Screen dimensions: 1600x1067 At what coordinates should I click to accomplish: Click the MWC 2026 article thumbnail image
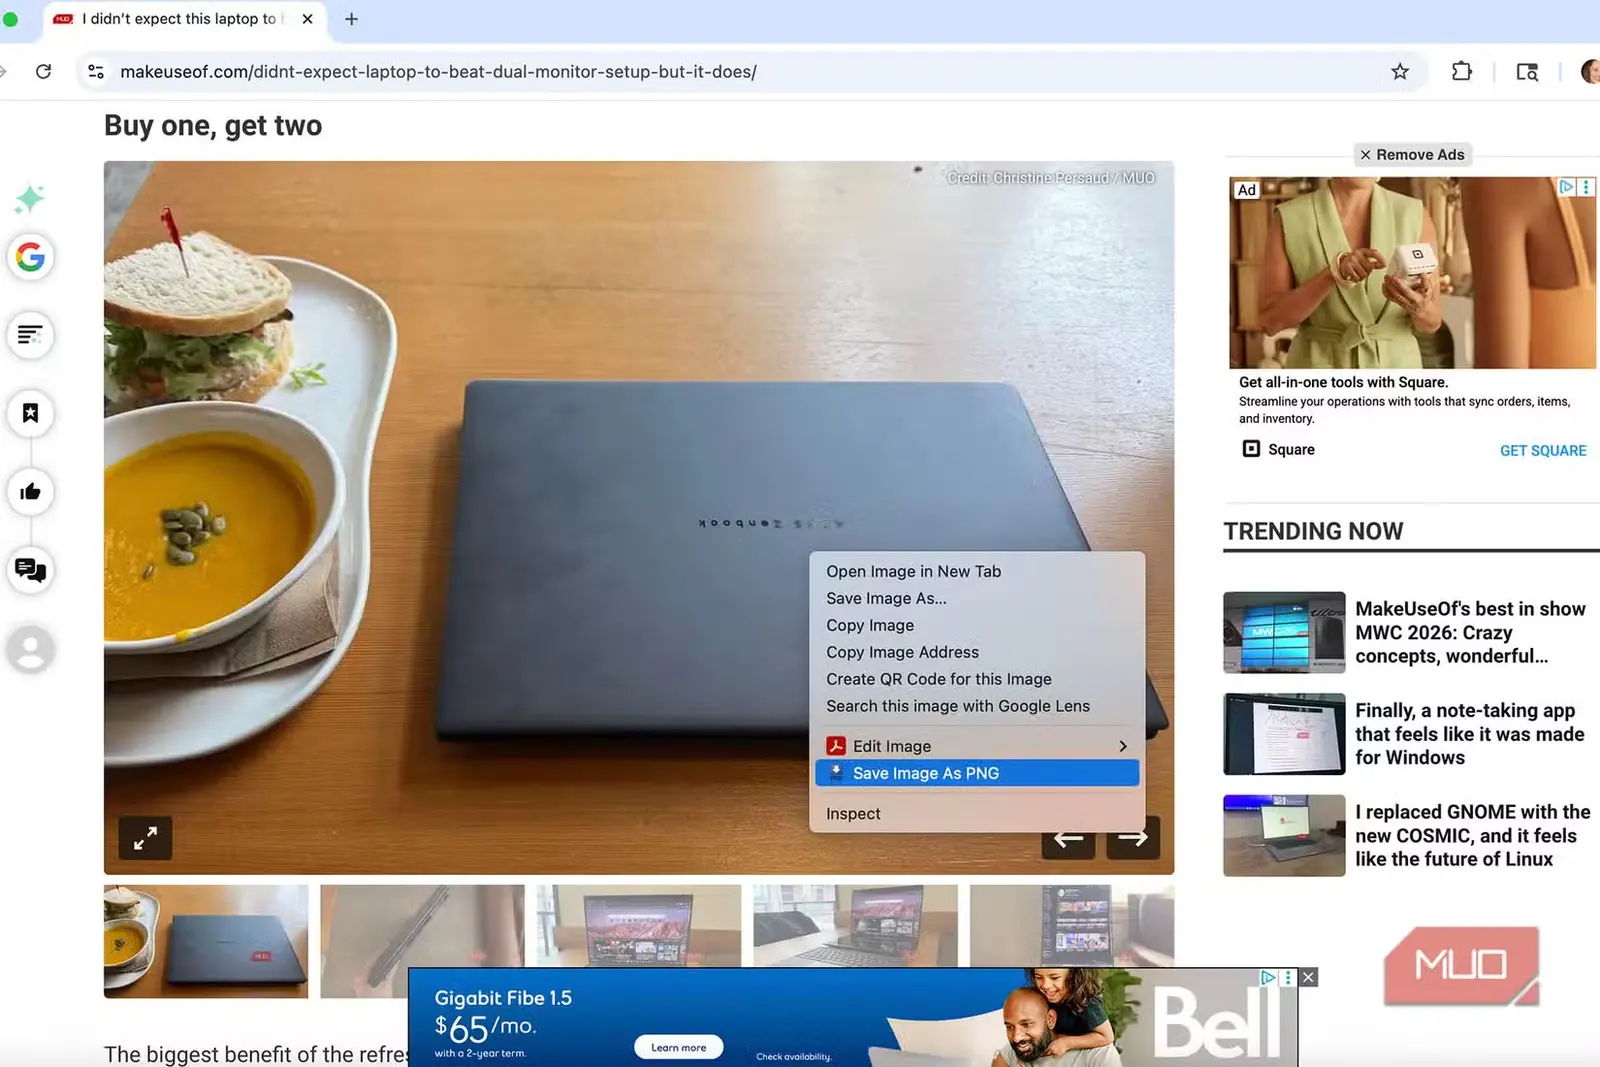1284,632
